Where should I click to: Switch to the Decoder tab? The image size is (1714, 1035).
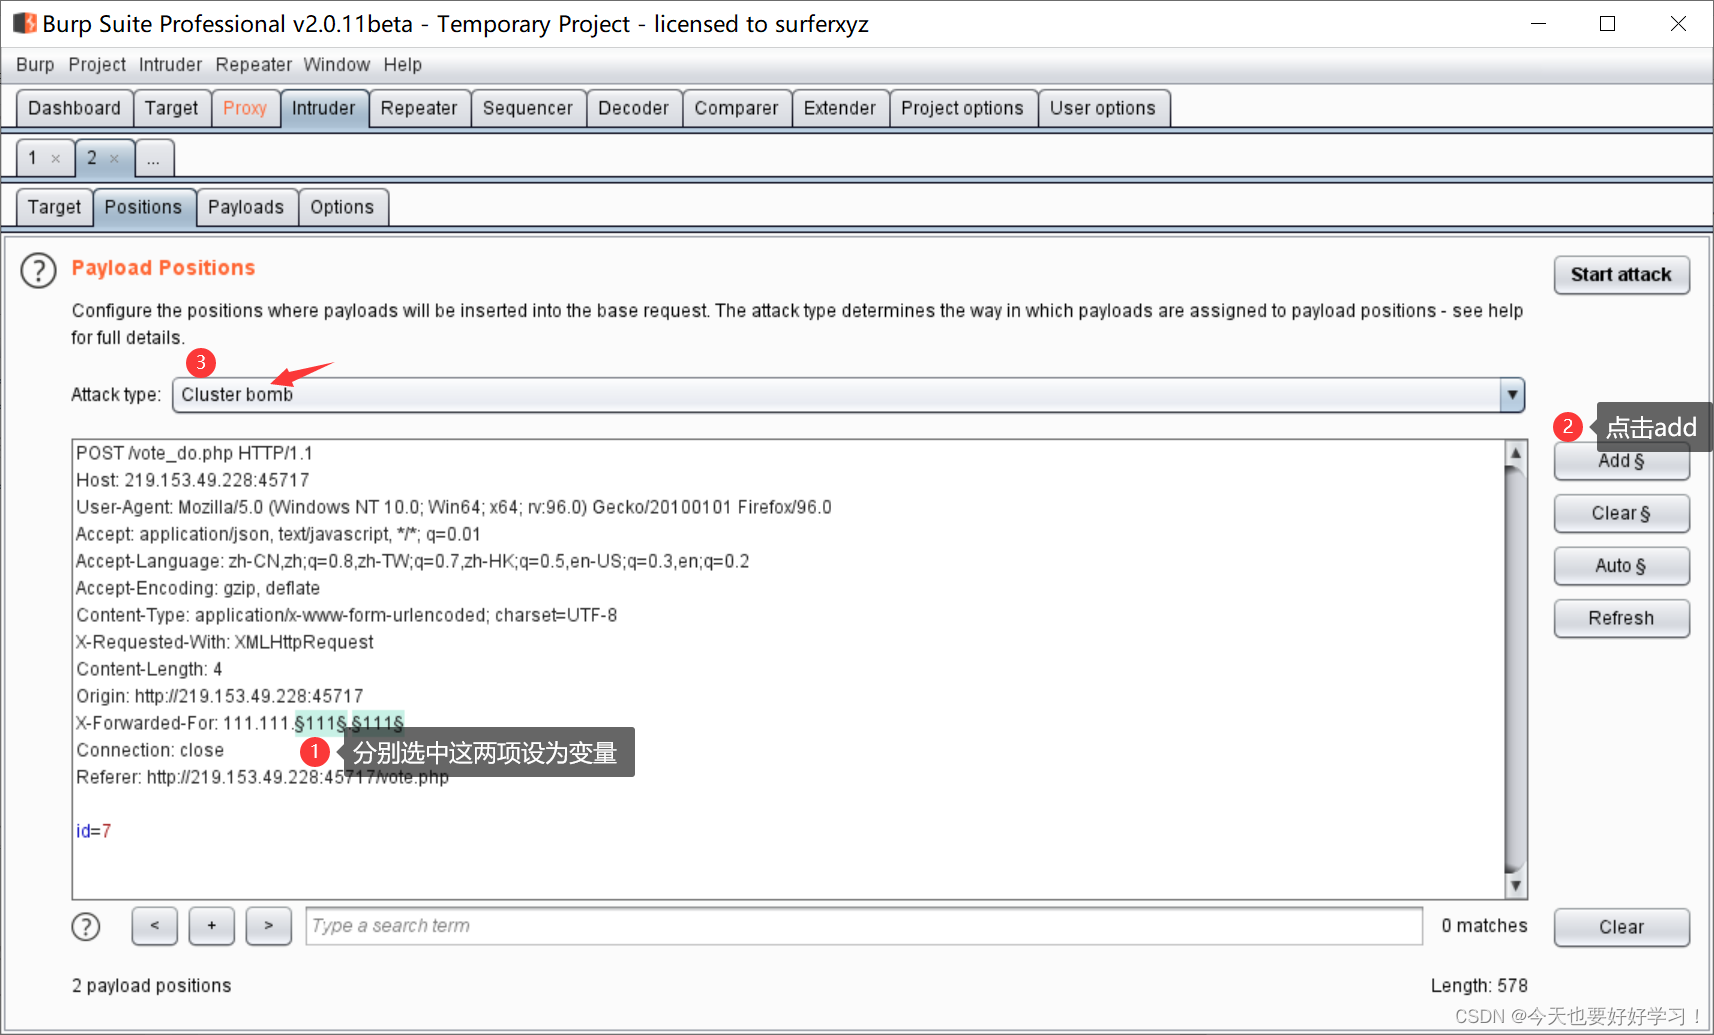tap(634, 108)
